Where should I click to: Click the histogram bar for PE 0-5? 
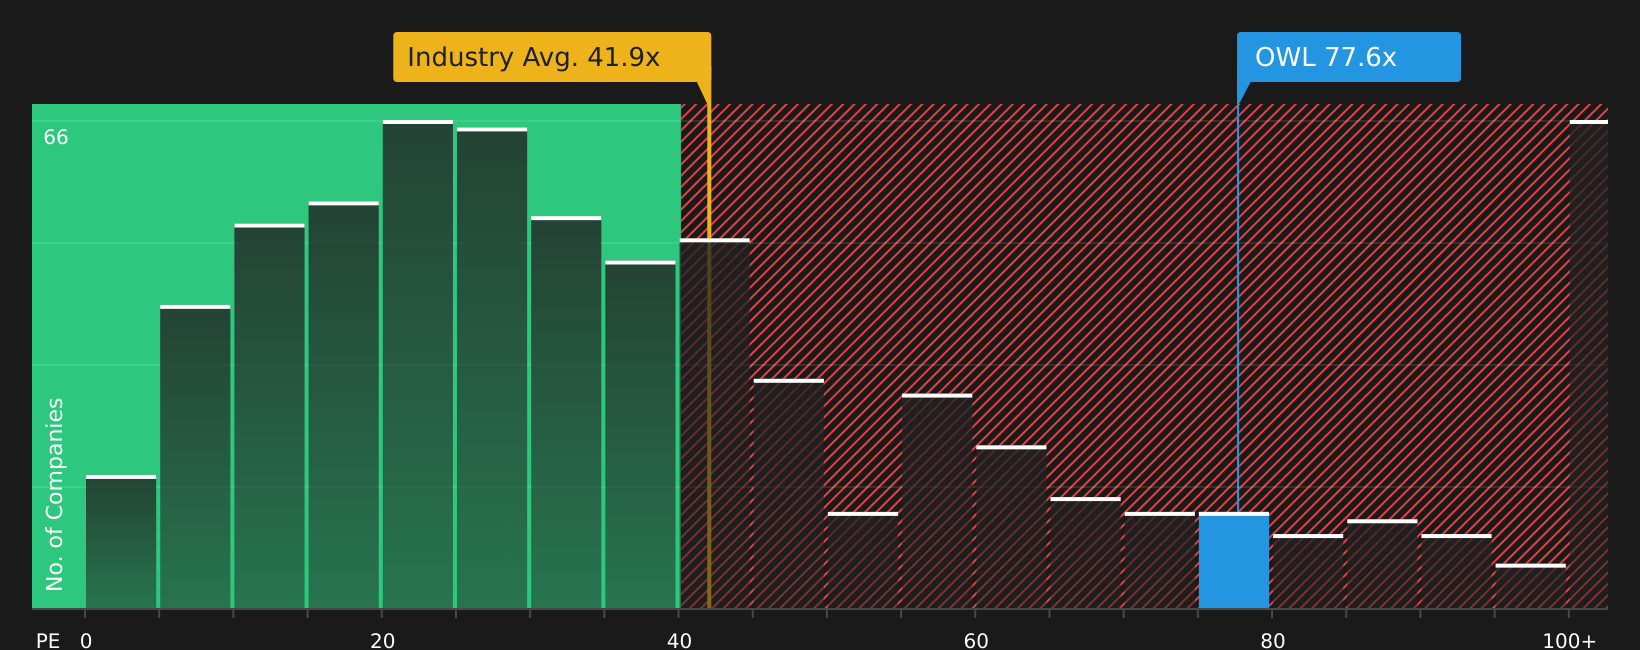121,542
